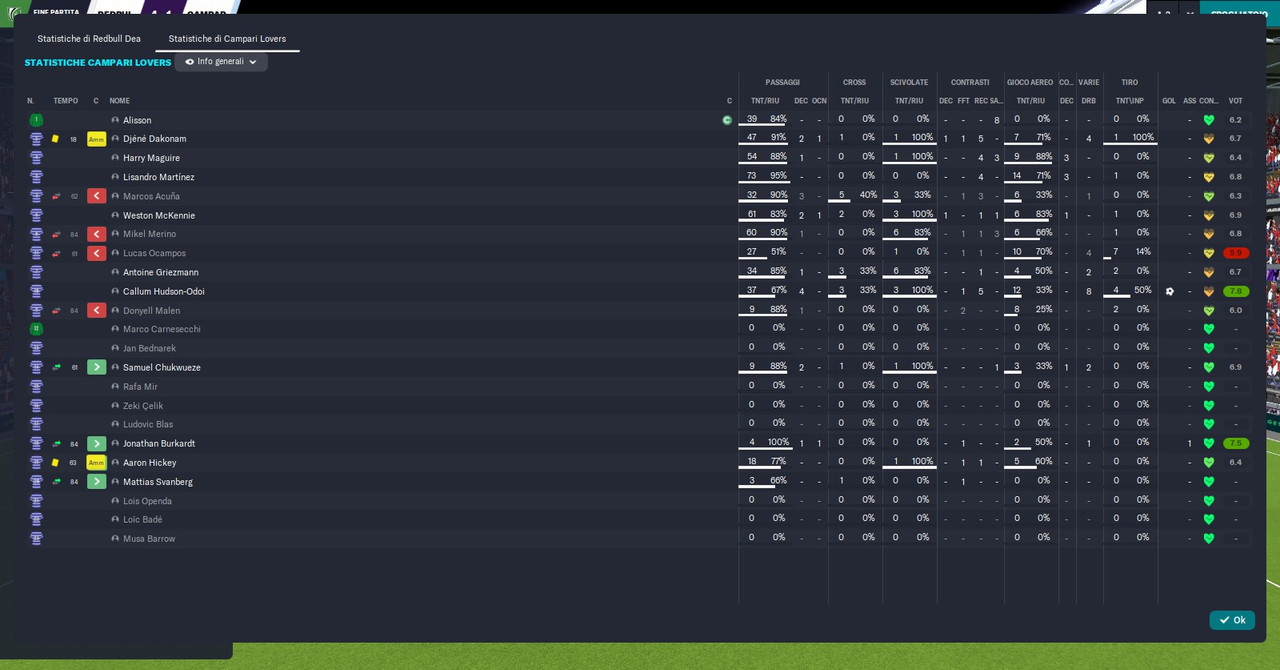Sort the table by the Nome column
Image resolution: width=1280 pixels, height=670 pixels.
coord(119,101)
